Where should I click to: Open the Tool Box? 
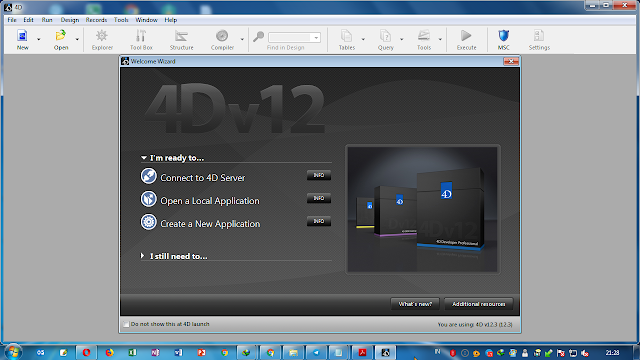click(x=141, y=36)
